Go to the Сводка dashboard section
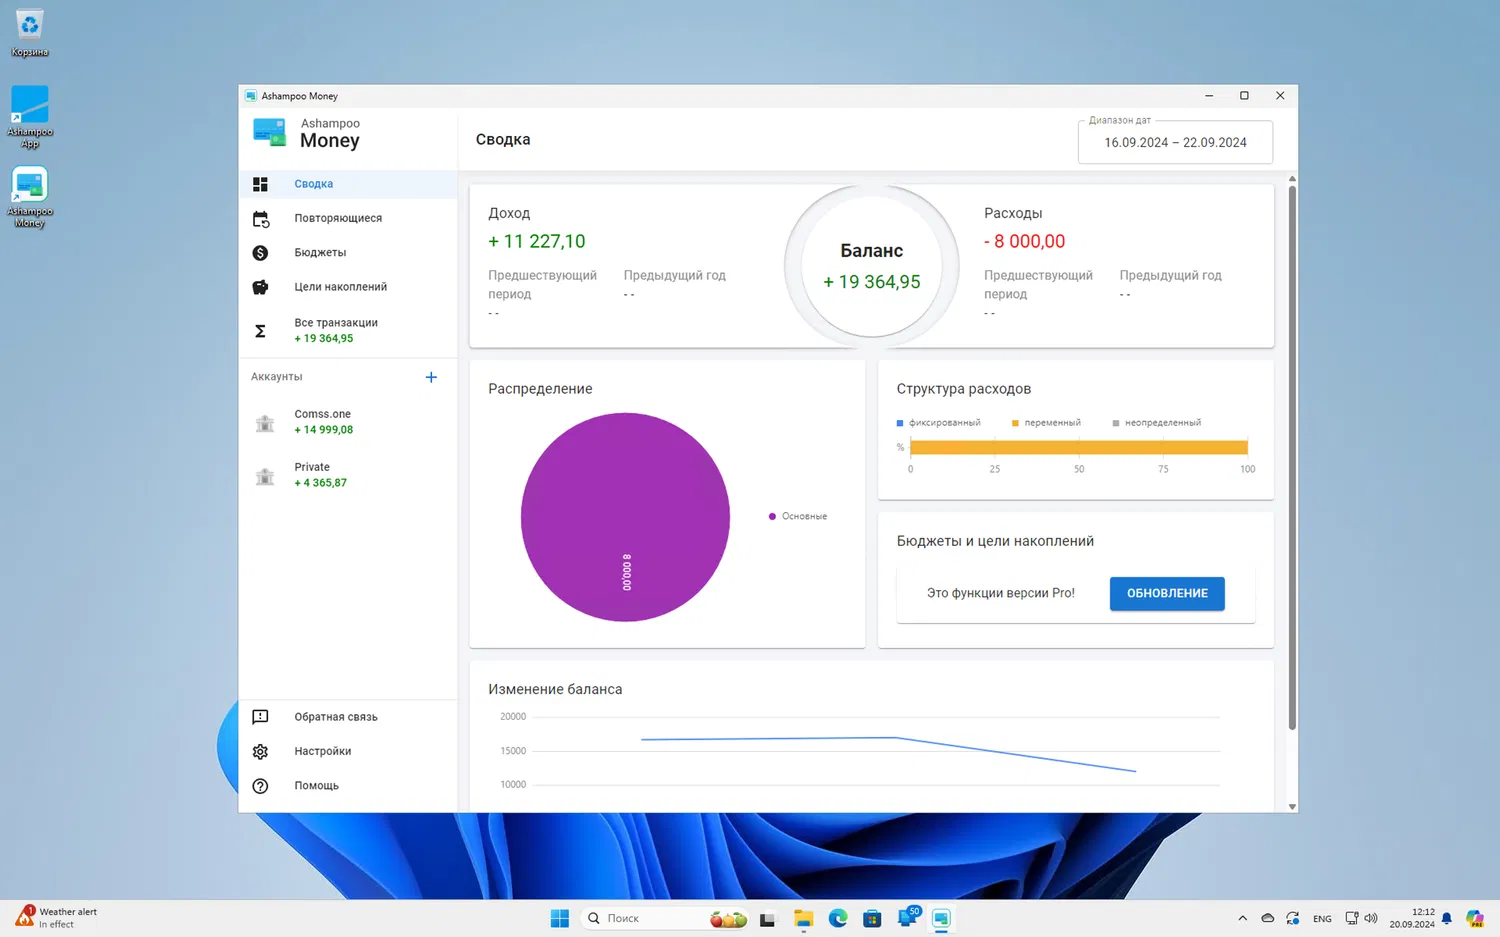This screenshot has height=937, width=1500. 348,184
